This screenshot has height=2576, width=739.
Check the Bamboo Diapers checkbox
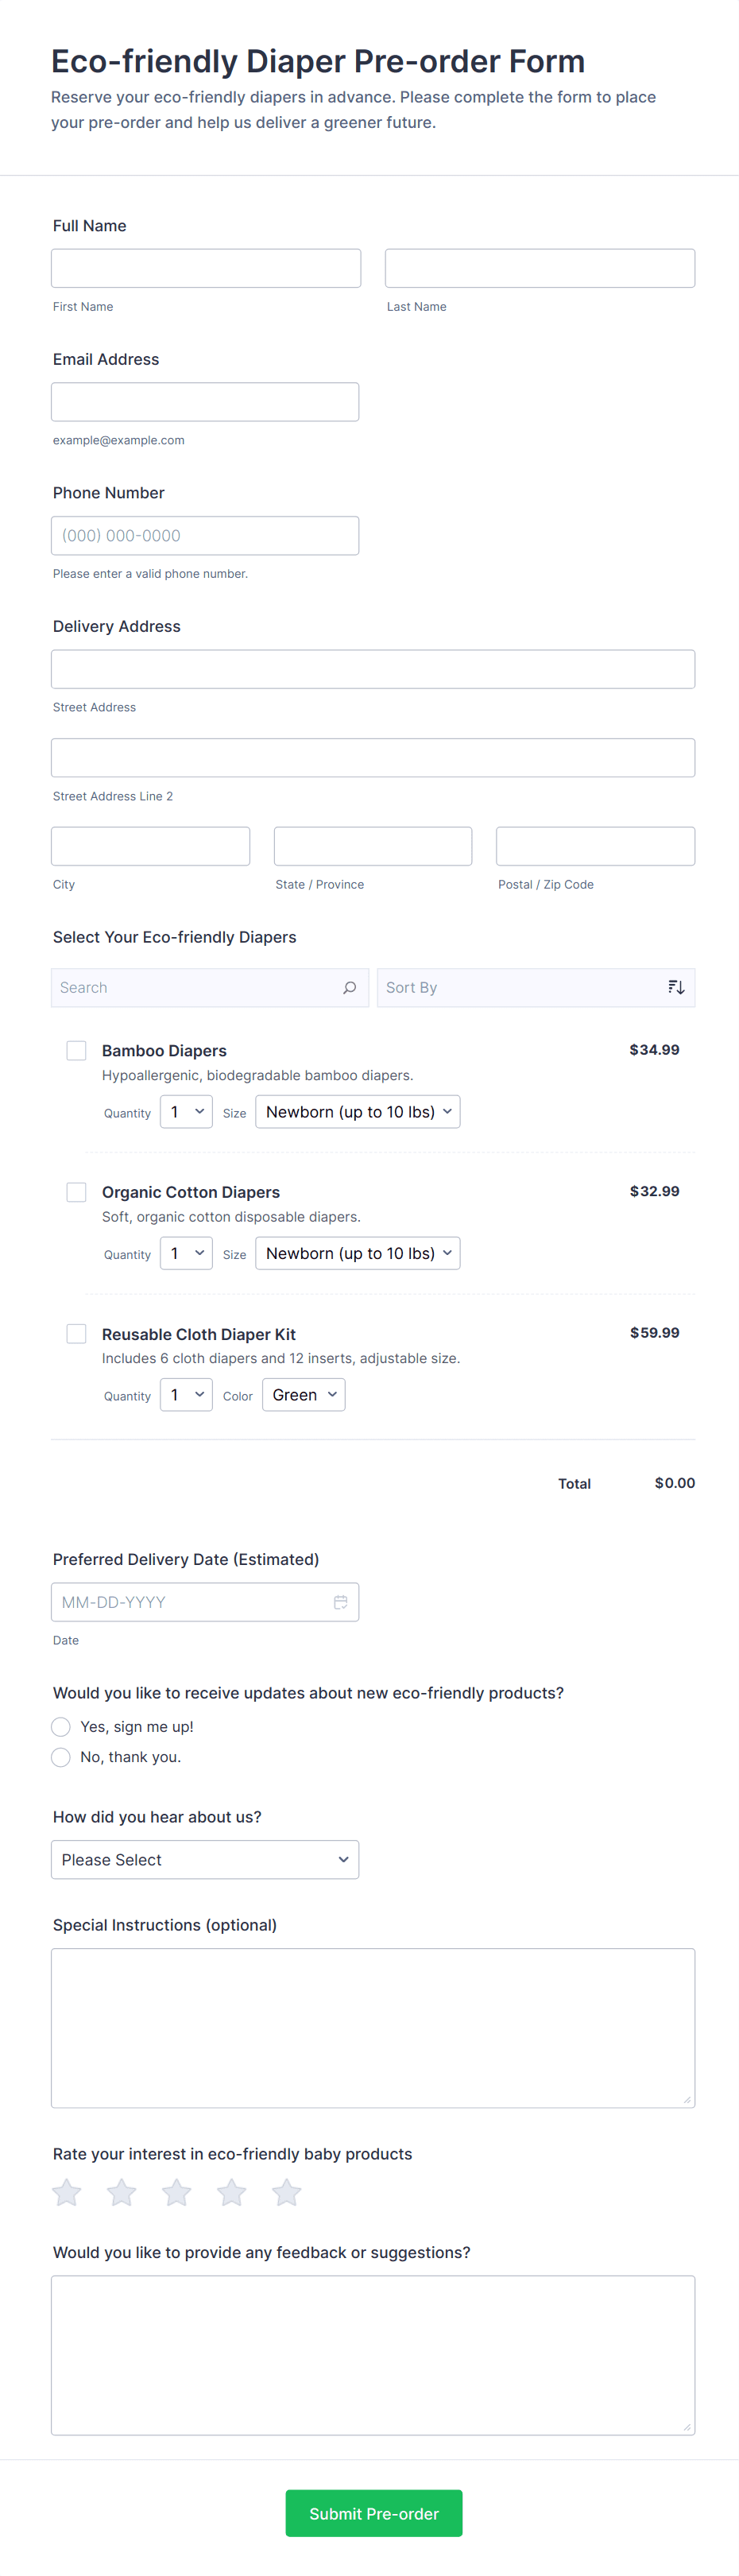pyautogui.click(x=76, y=1050)
